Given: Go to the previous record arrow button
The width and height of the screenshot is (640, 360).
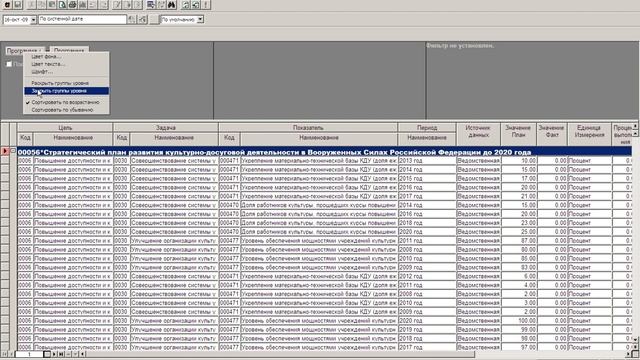Looking at the screenshot, I should (x=11, y=354).
